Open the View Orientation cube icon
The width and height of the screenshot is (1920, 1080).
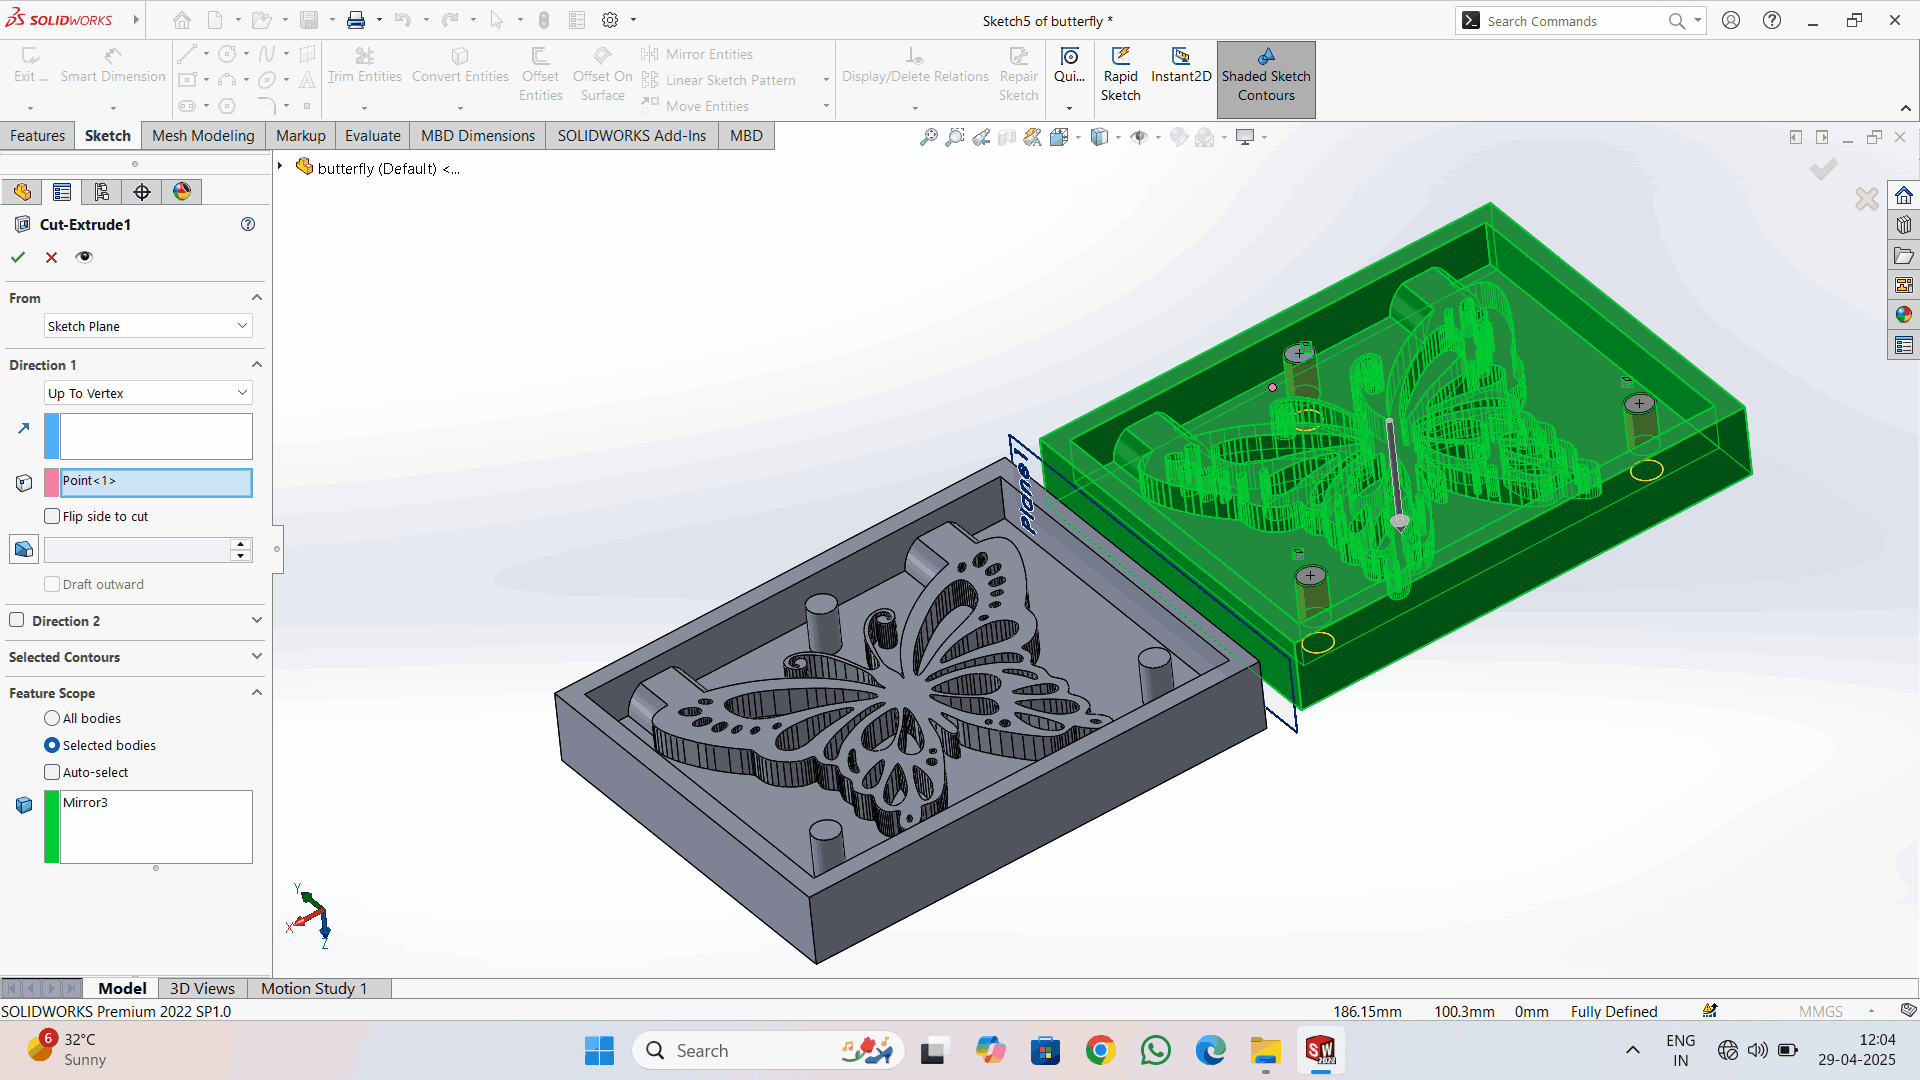1059,137
